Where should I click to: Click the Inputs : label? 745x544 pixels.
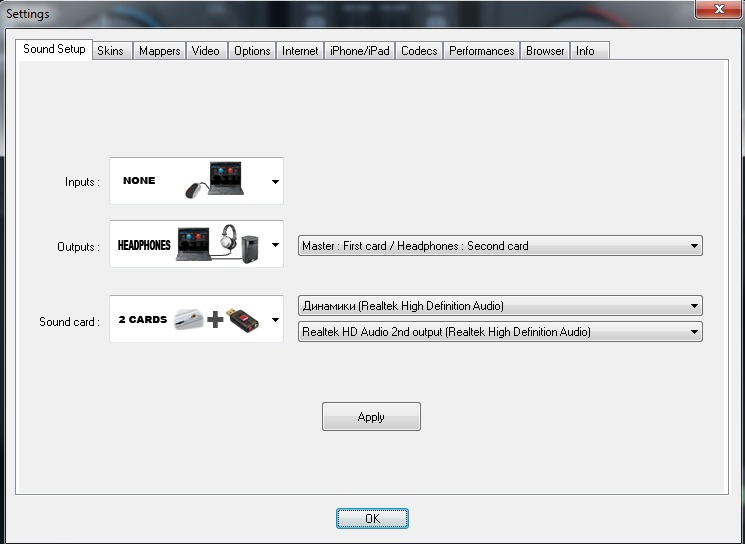coord(82,182)
